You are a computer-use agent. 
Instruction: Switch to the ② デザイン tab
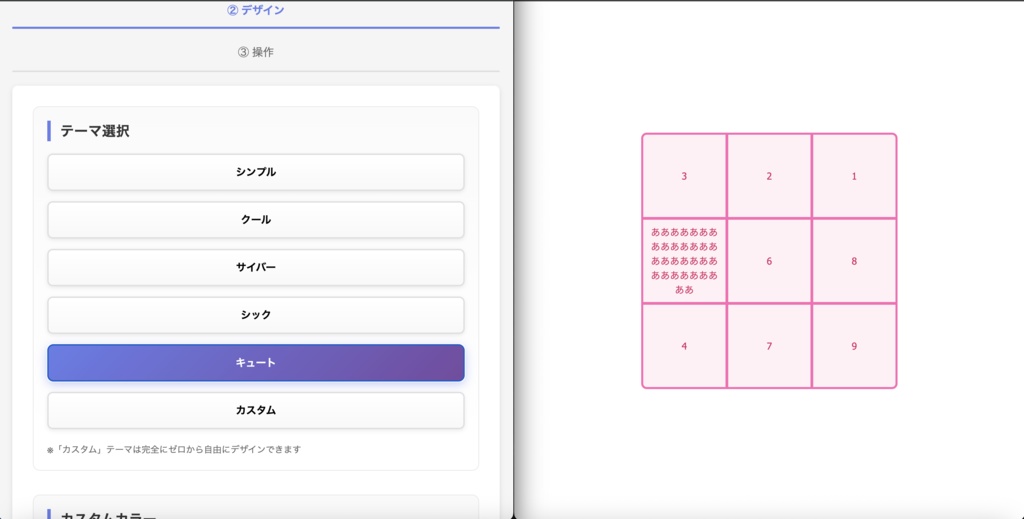click(256, 11)
